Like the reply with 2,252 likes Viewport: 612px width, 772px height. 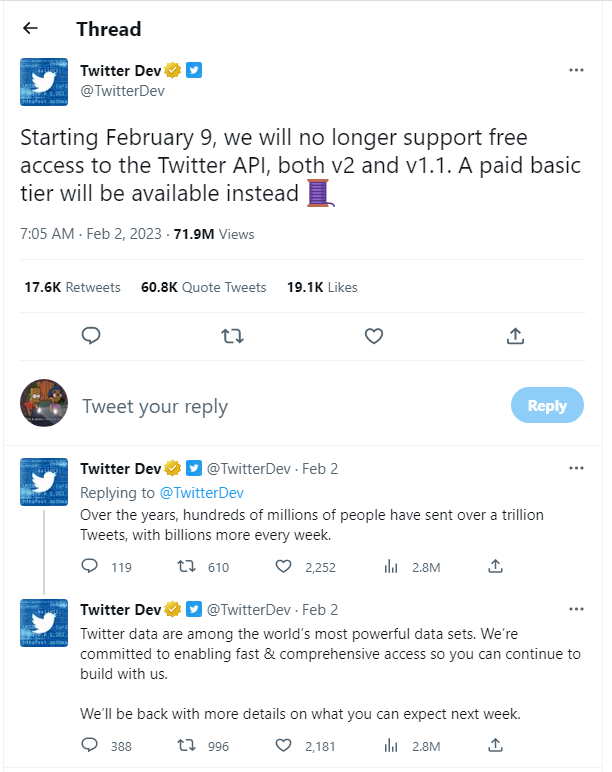tap(283, 567)
